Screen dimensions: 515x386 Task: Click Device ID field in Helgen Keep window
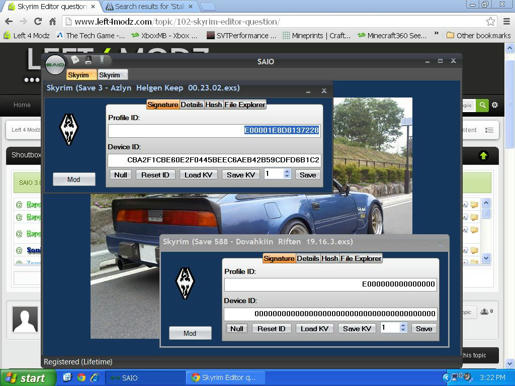[x=214, y=160]
